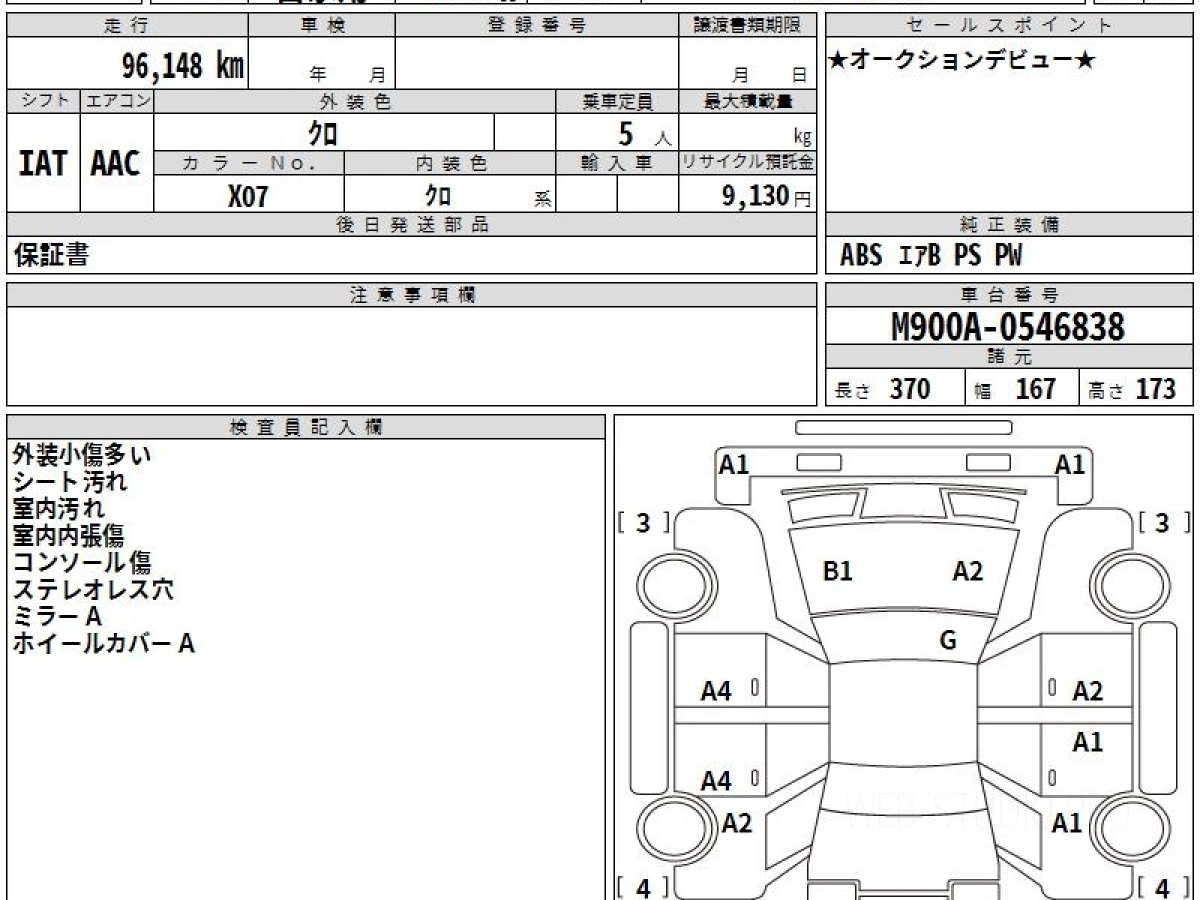The image size is (1200, 900).
Task: Select the IAT shift type cell
Action: click(x=43, y=163)
